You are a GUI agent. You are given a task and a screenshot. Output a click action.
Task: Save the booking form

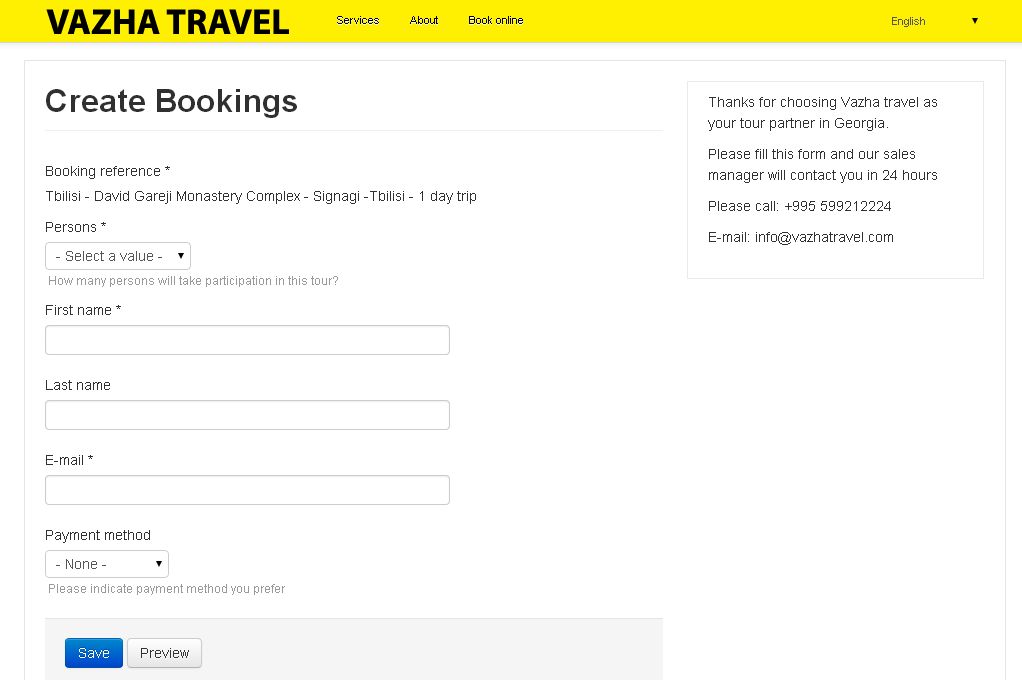(94, 653)
